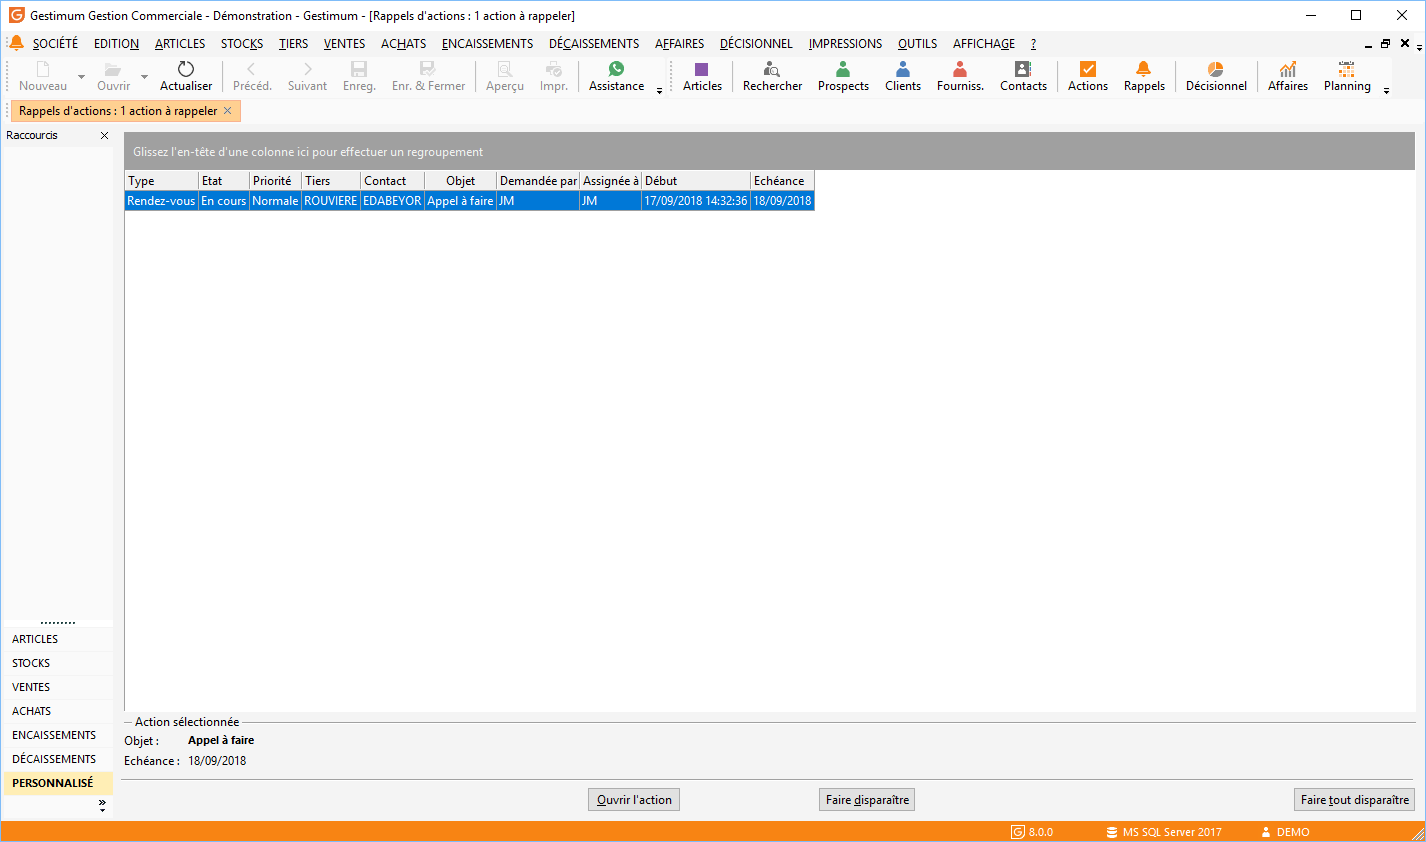Open the Articles toolbar icon

click(702, 69)
